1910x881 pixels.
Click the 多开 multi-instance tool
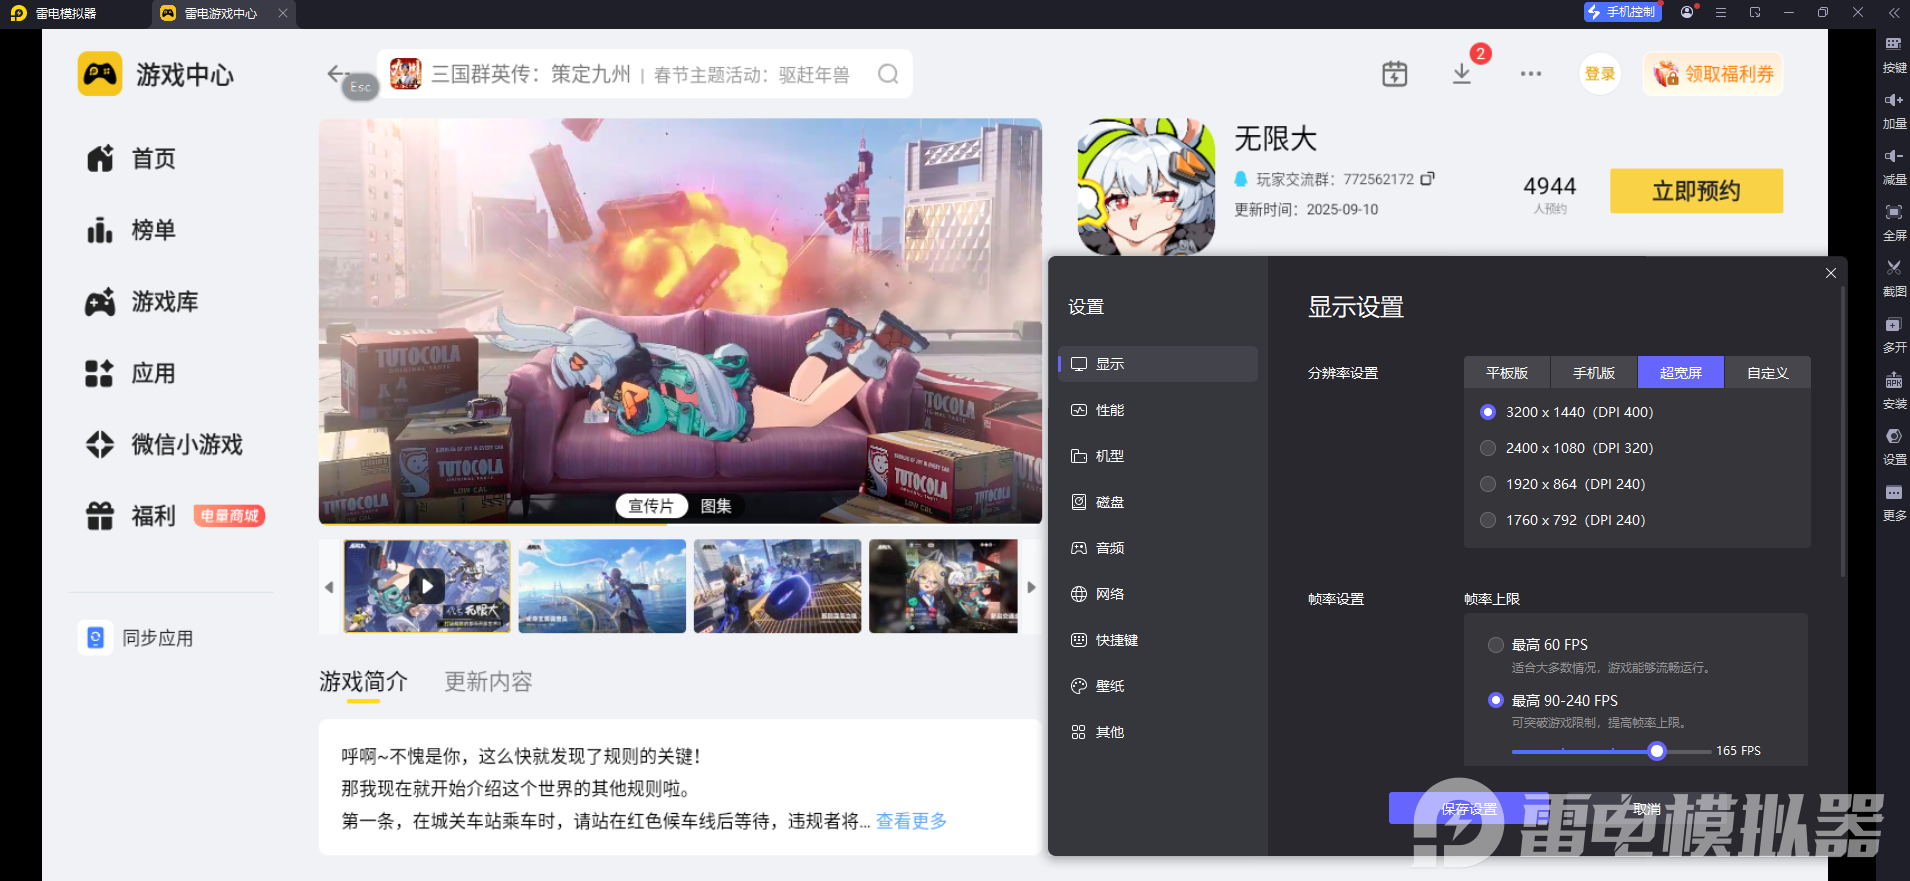tap(1894, 334)
